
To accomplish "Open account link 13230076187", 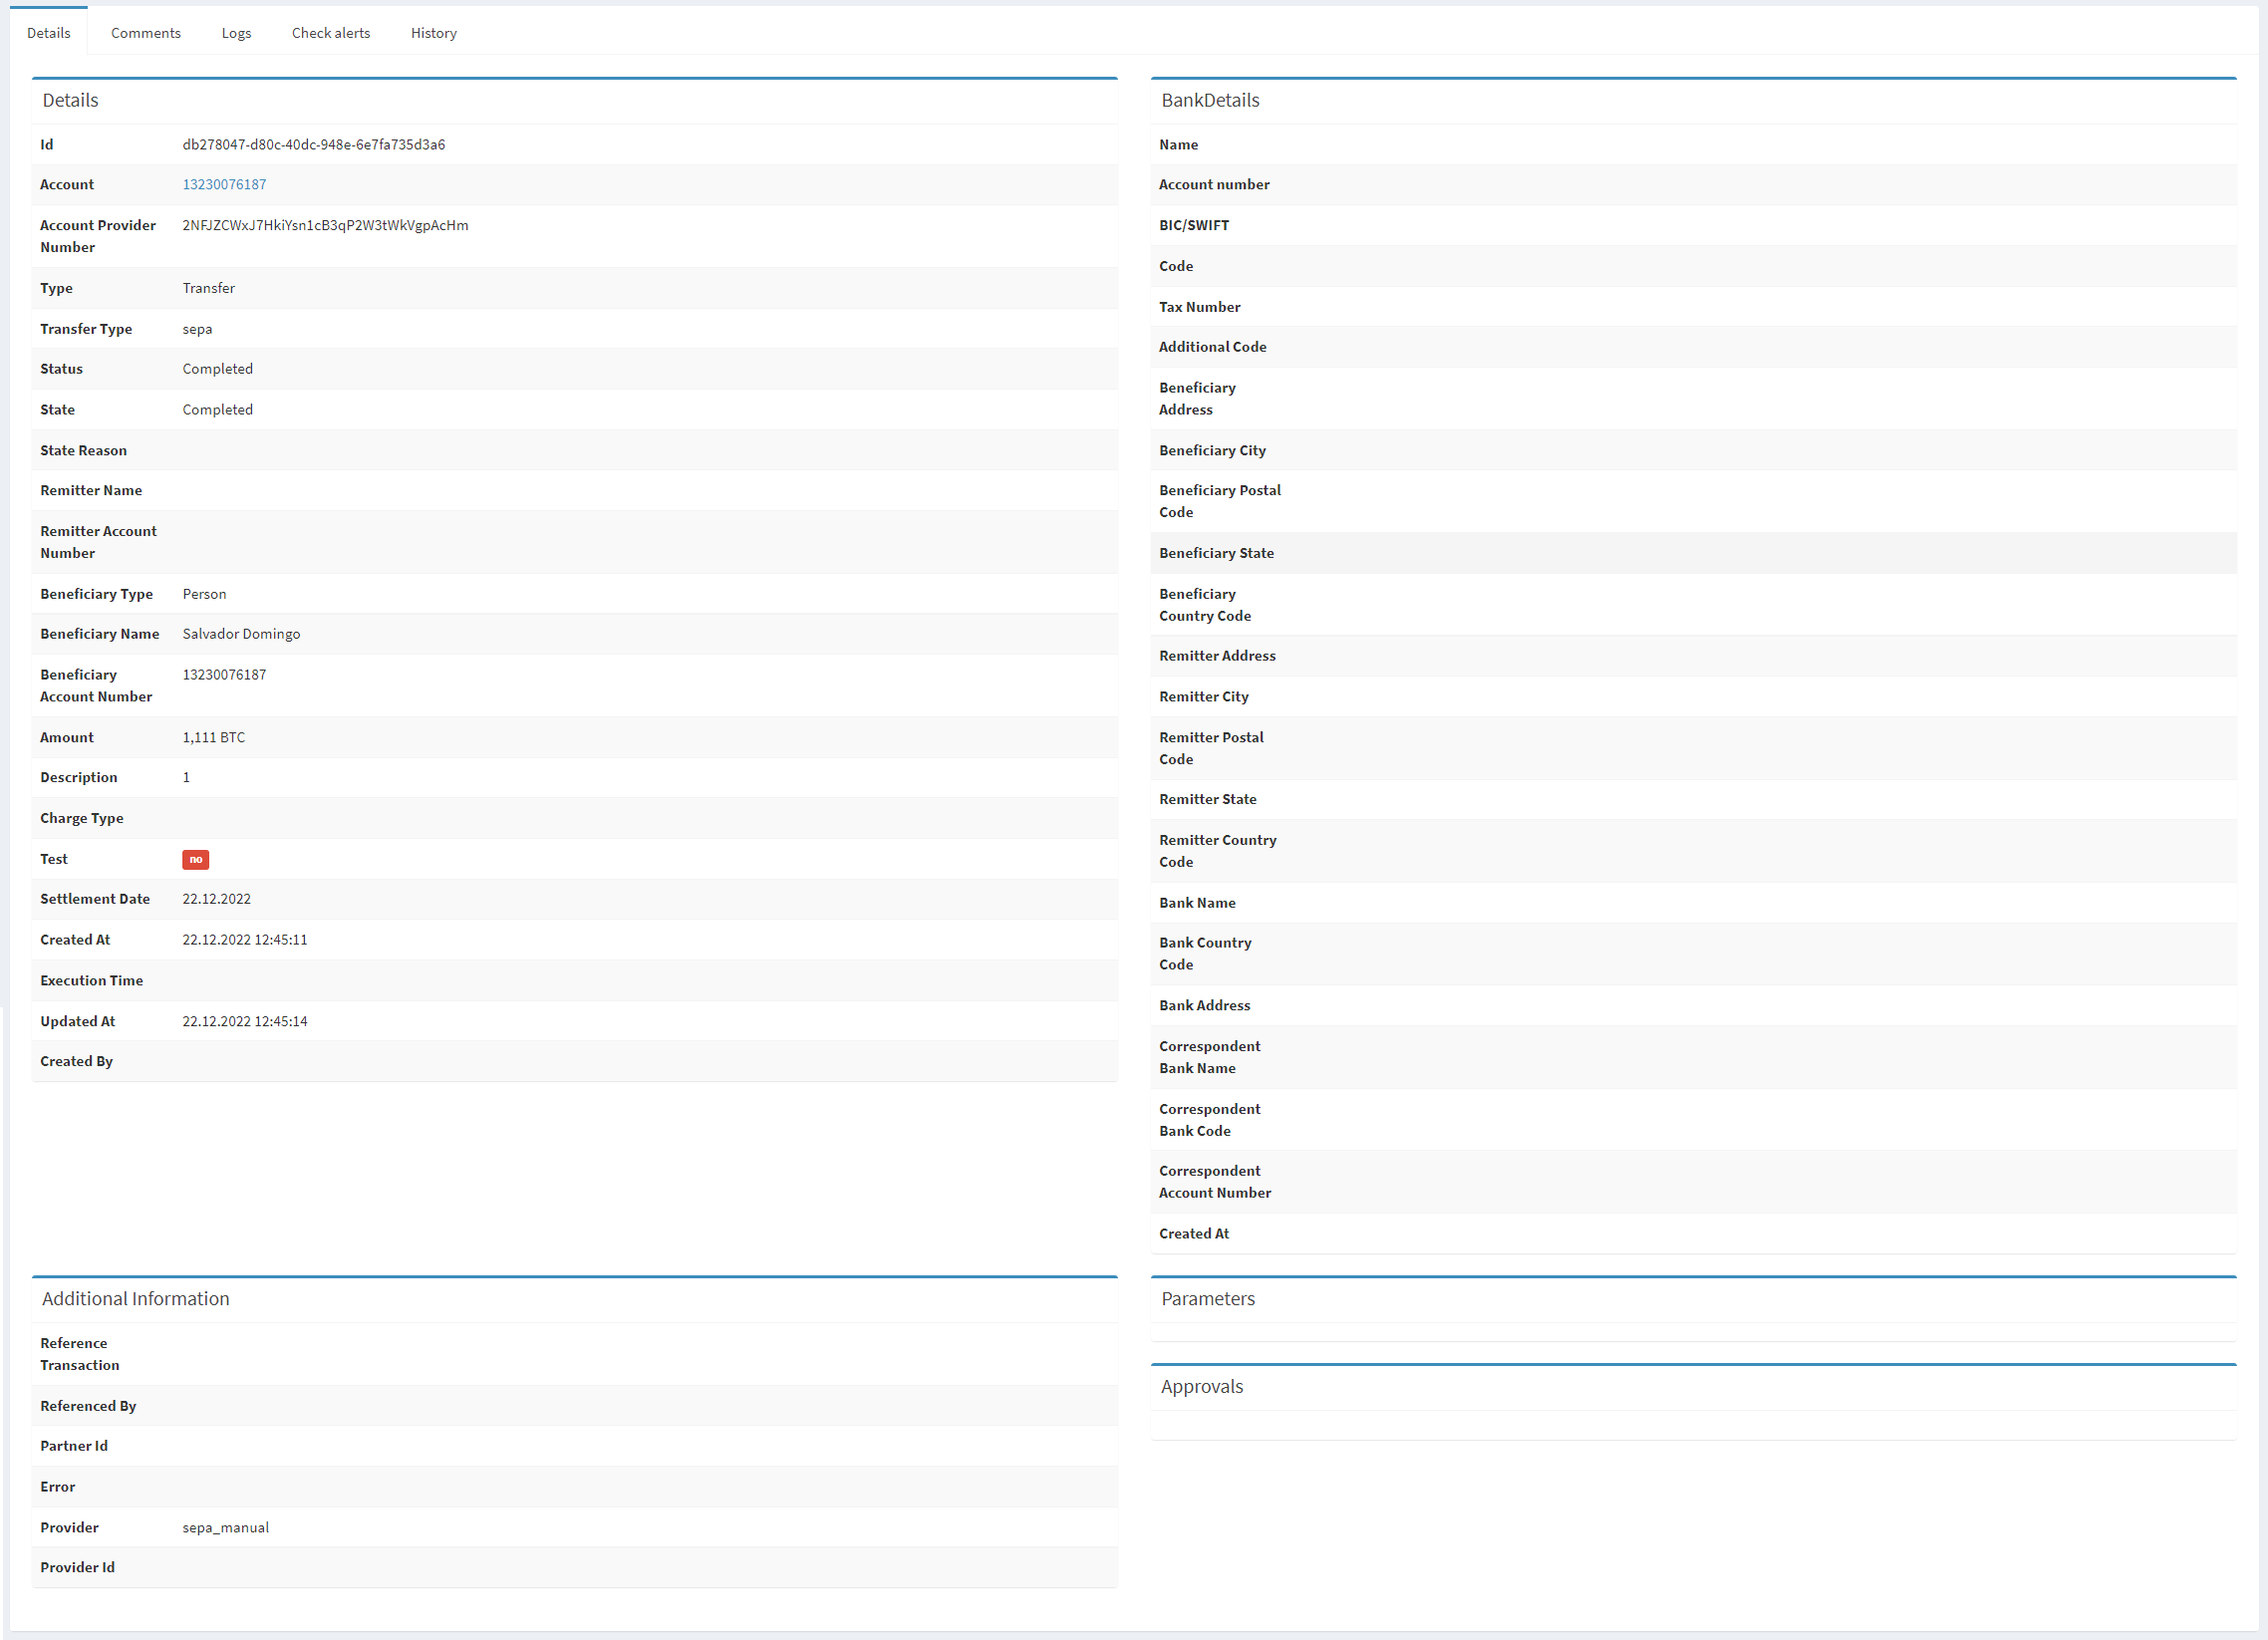I will 224,185.
